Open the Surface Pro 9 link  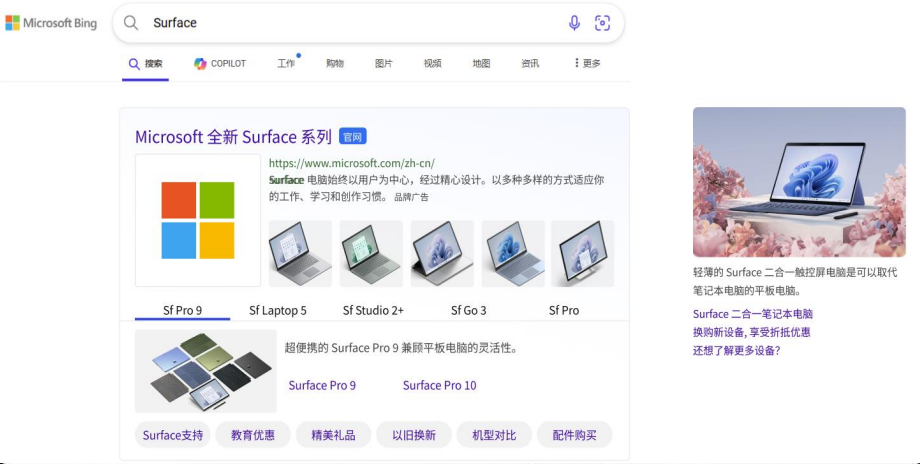click(322, 385)
